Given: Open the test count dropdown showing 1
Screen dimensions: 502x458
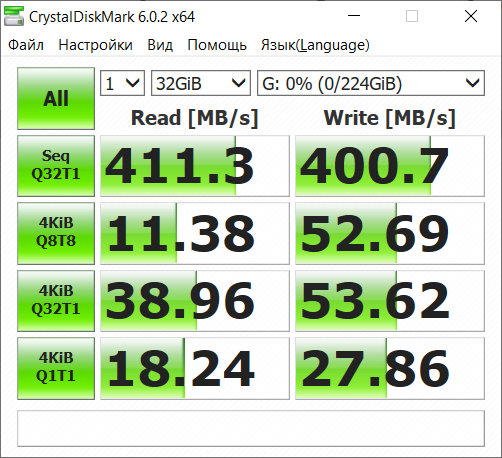Looking at the screenshot, I should 122,83.
